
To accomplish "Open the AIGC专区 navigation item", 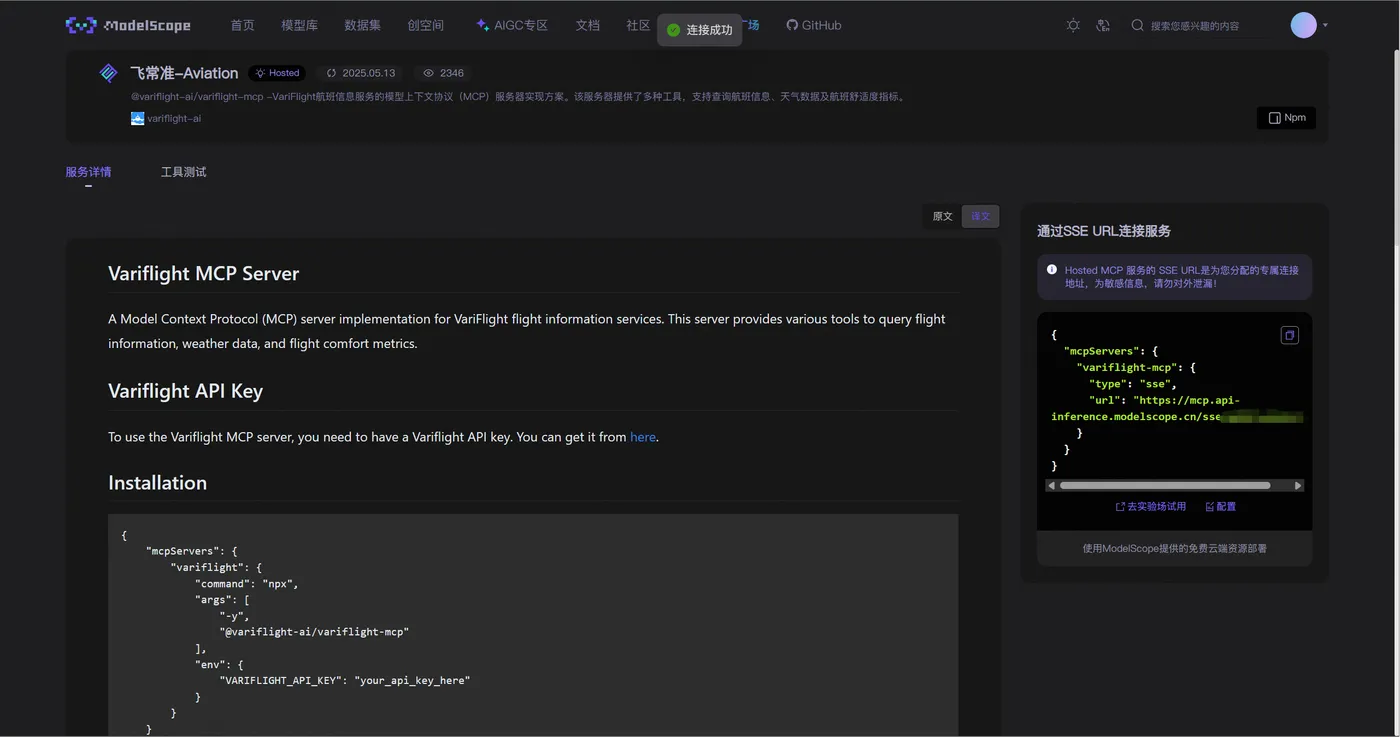I will pos(512,25).
